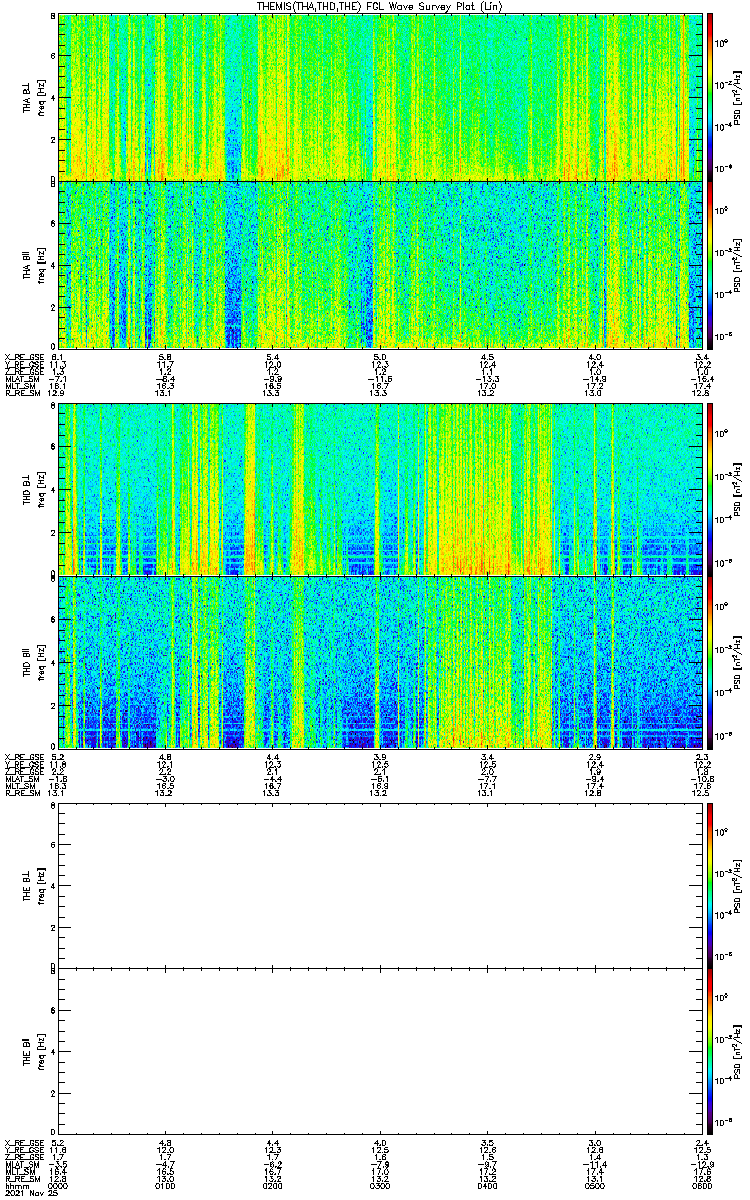This screenshot has width=750, height=1200.
Task: Click the hhmm time axis label
Action: (x=16, y=1185)
